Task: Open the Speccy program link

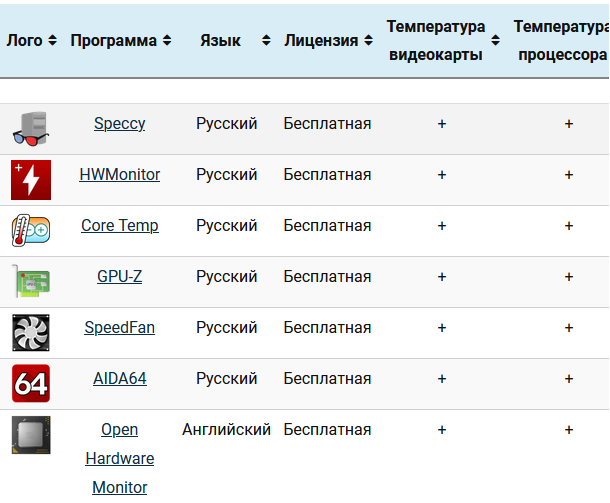Action: click(x=119, y=123)
